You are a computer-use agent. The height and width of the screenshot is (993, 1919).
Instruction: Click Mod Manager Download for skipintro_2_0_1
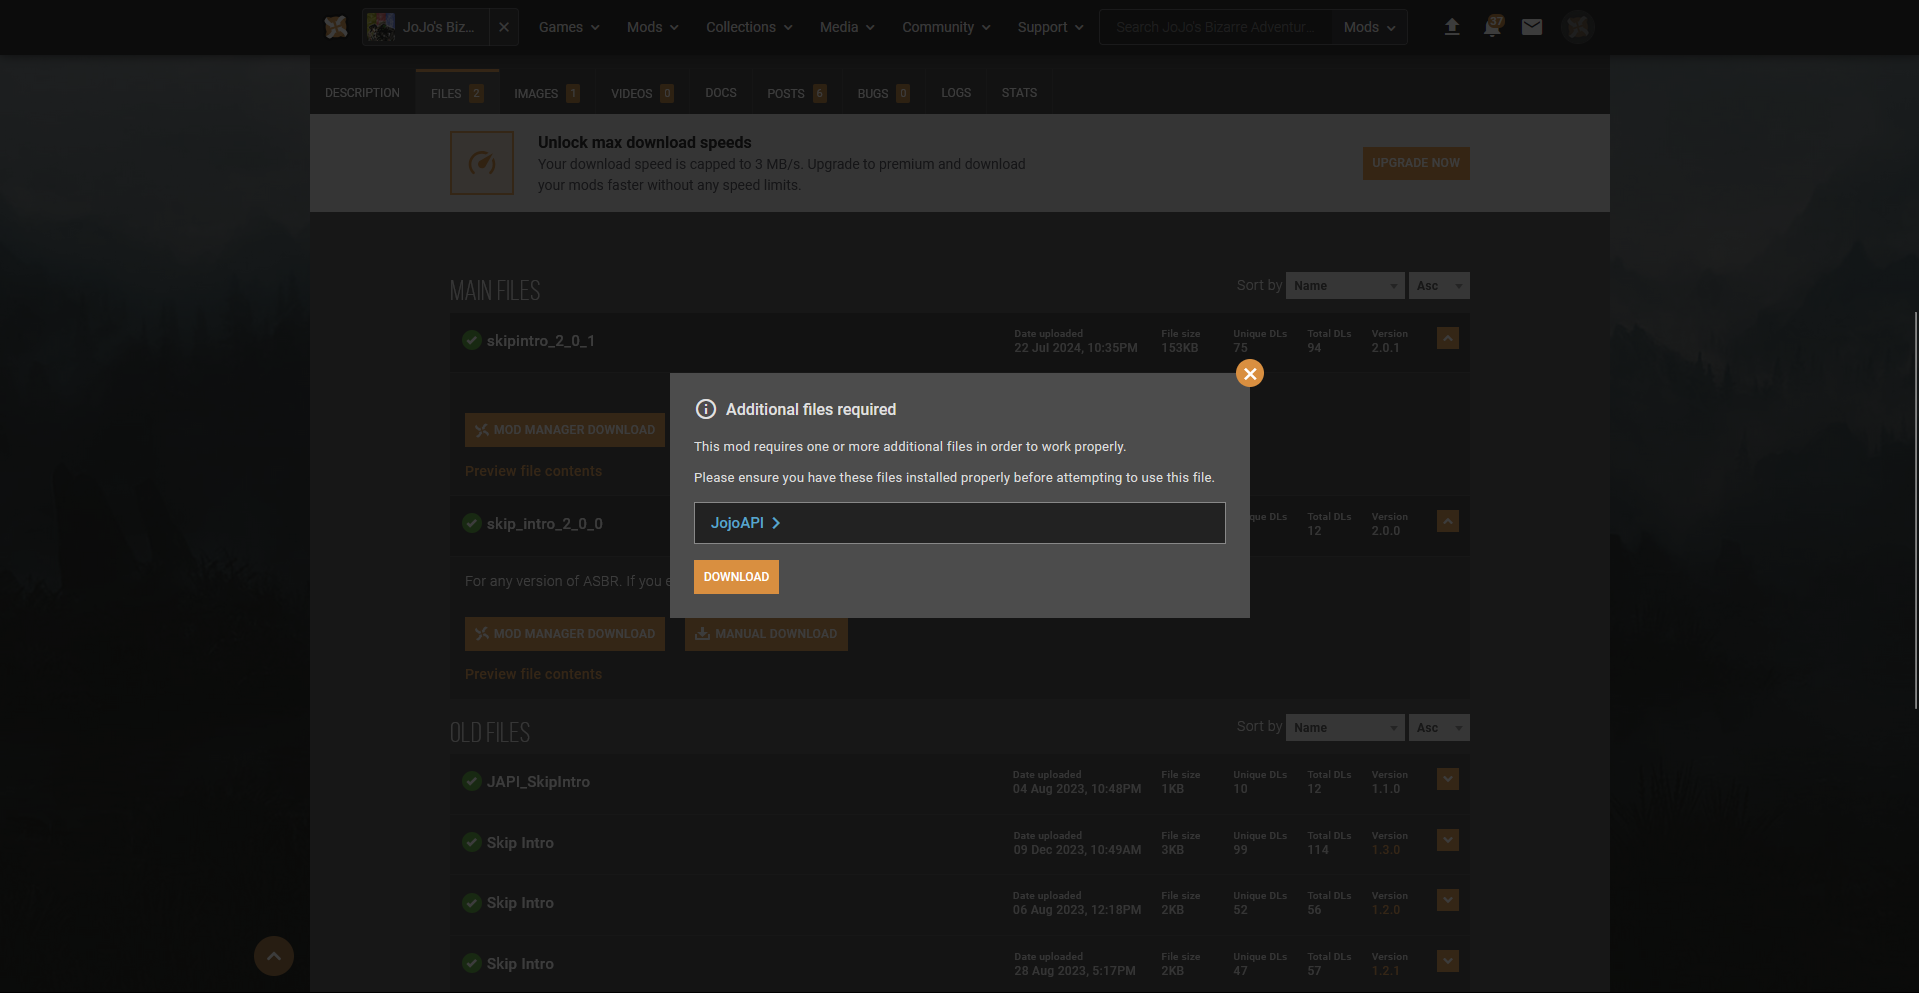(x=565, y=430)
